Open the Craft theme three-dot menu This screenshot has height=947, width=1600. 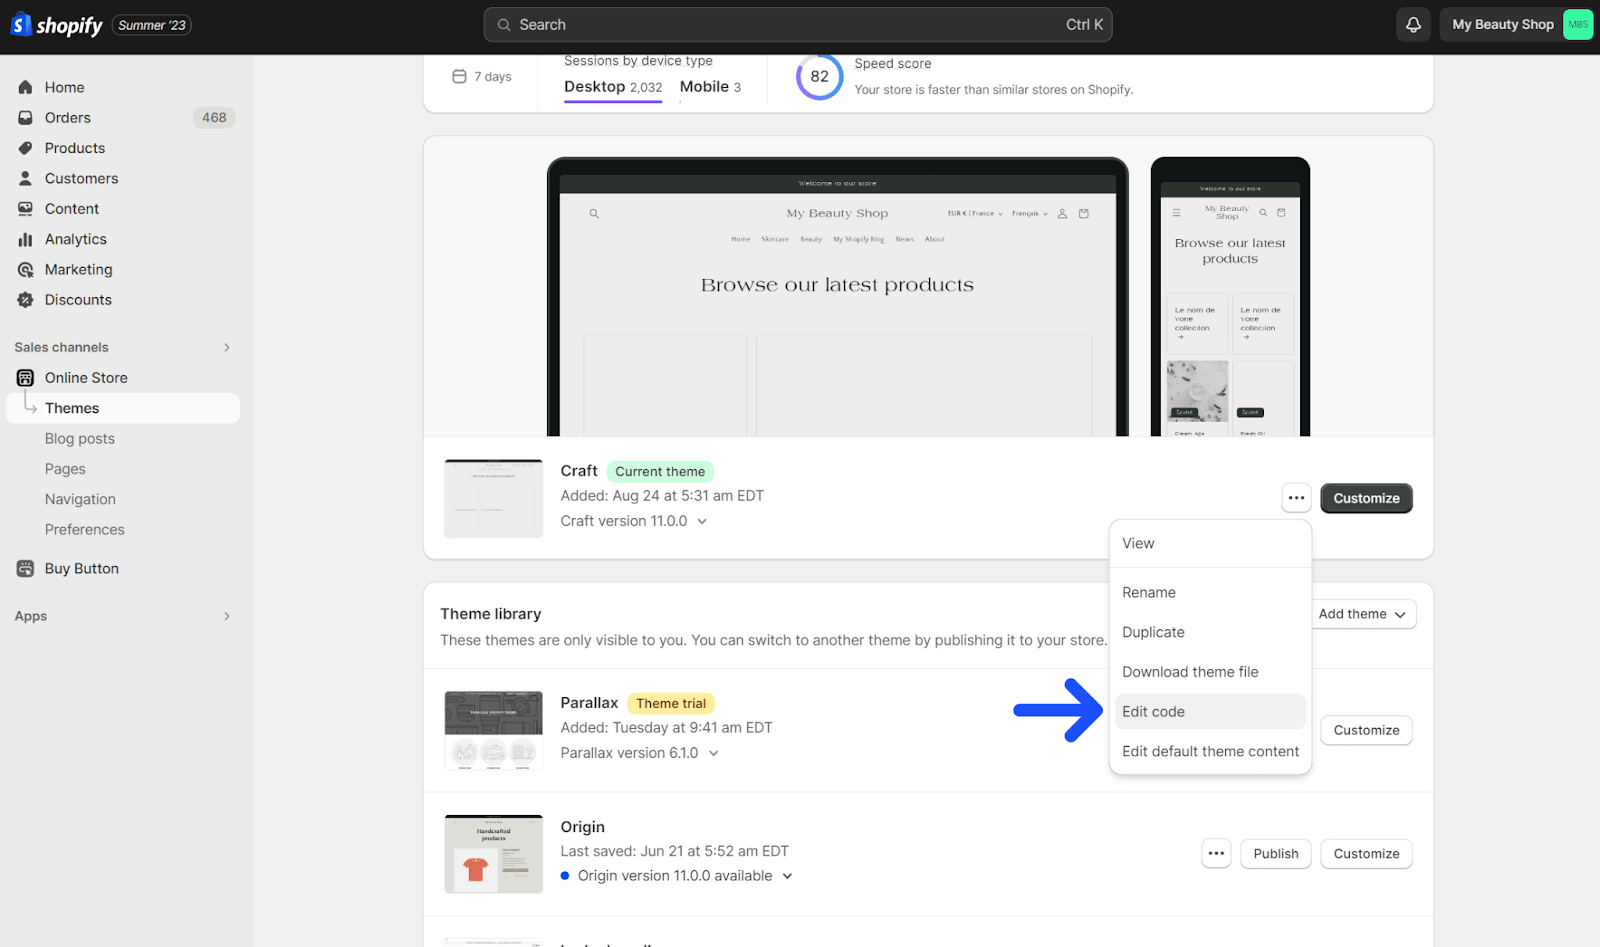(1296, 498)
